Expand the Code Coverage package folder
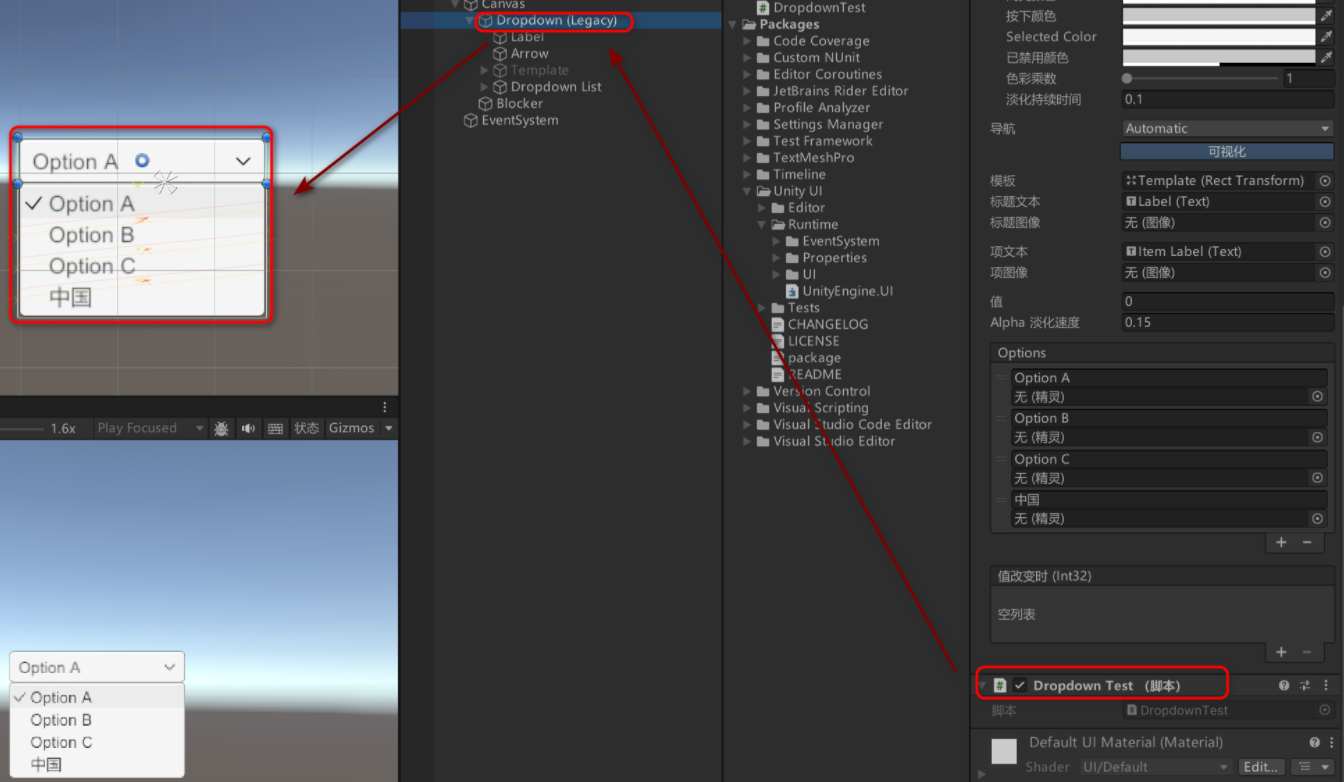1344x782 pixels. (x=747, y=41)
